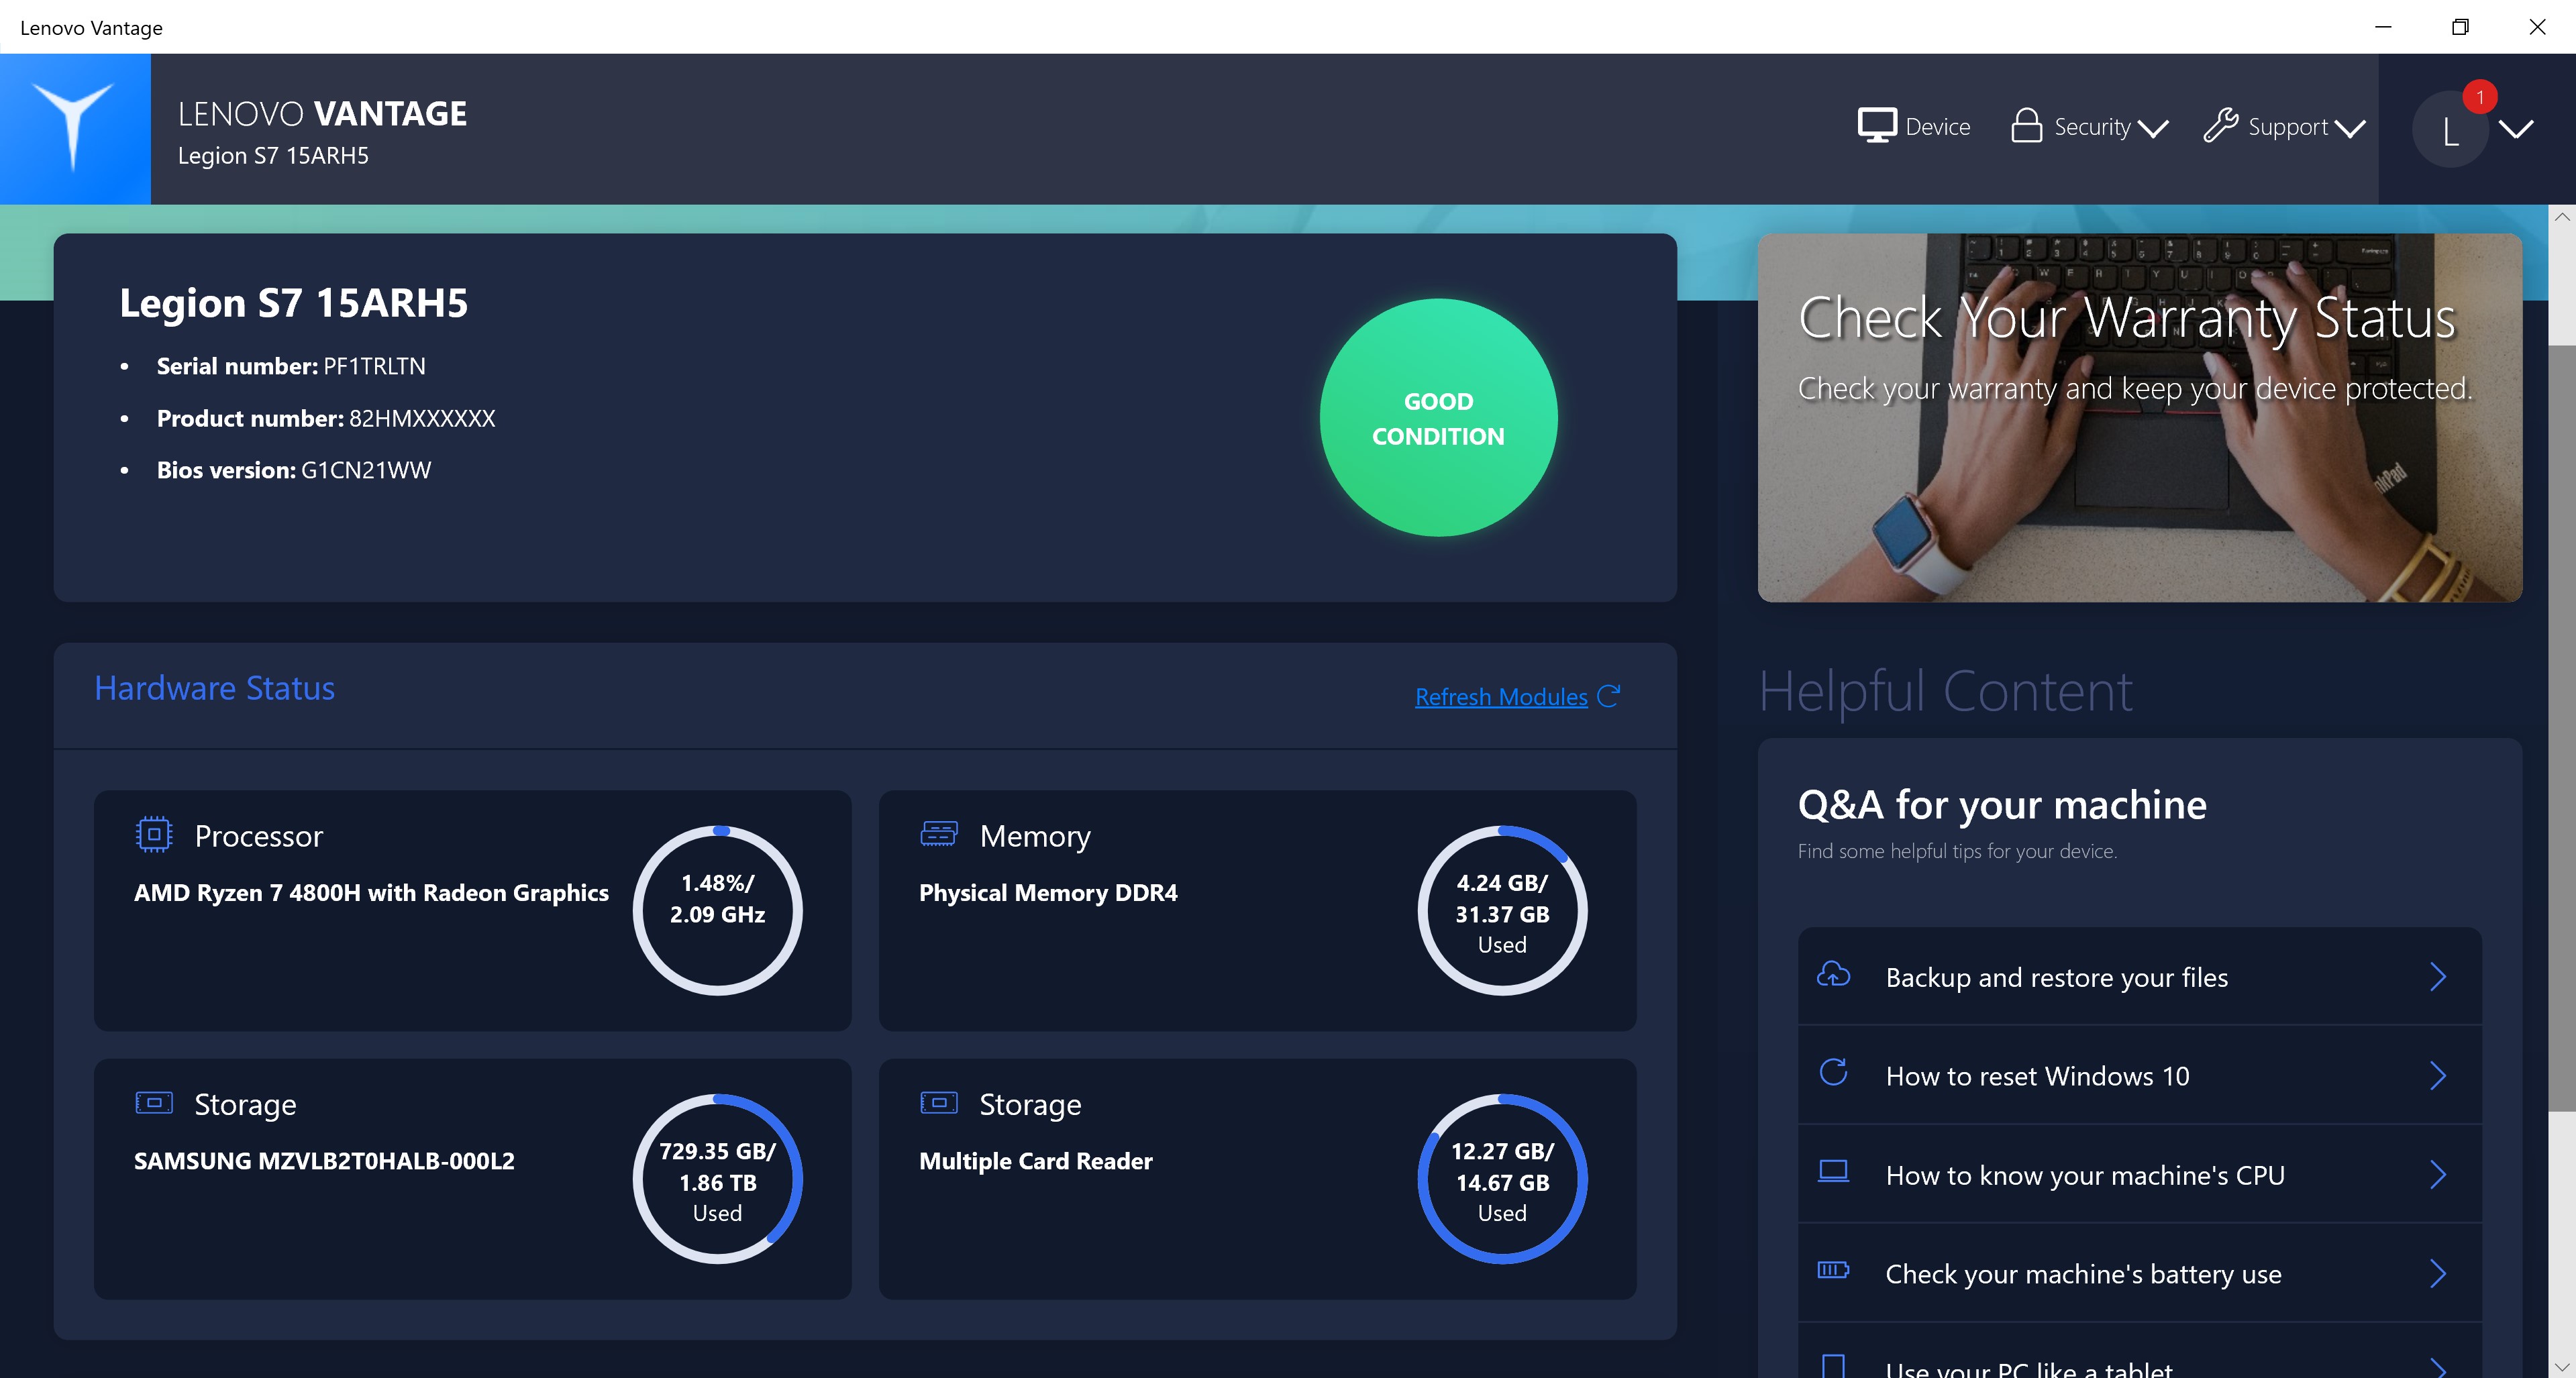Click the SAMSUNG storage gauge 729.35 GB
Screen dimensions: 2576x1378
click(x=717, y=1179)
